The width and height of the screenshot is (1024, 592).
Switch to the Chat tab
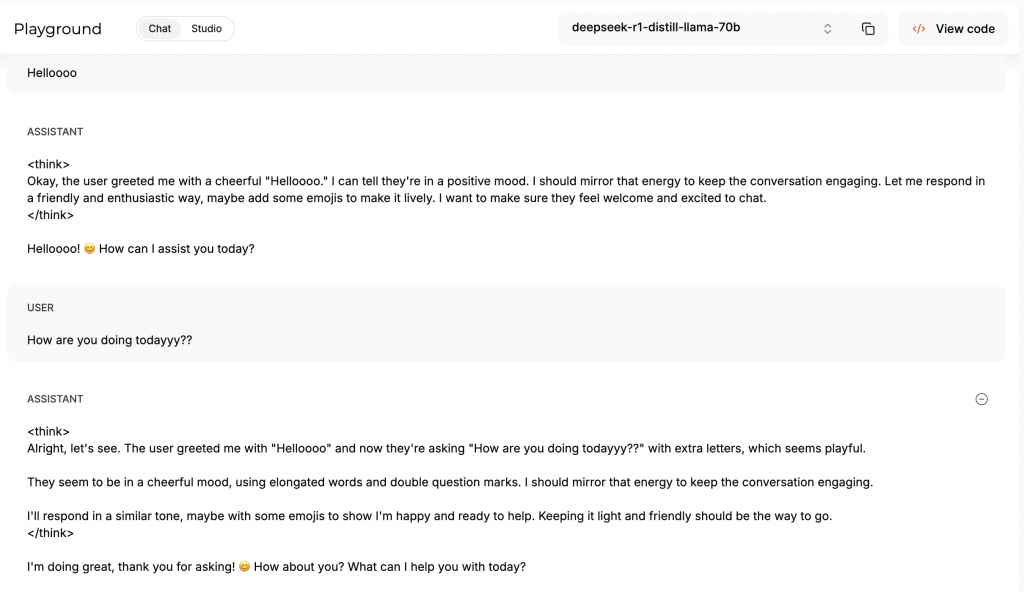point(159,29)
